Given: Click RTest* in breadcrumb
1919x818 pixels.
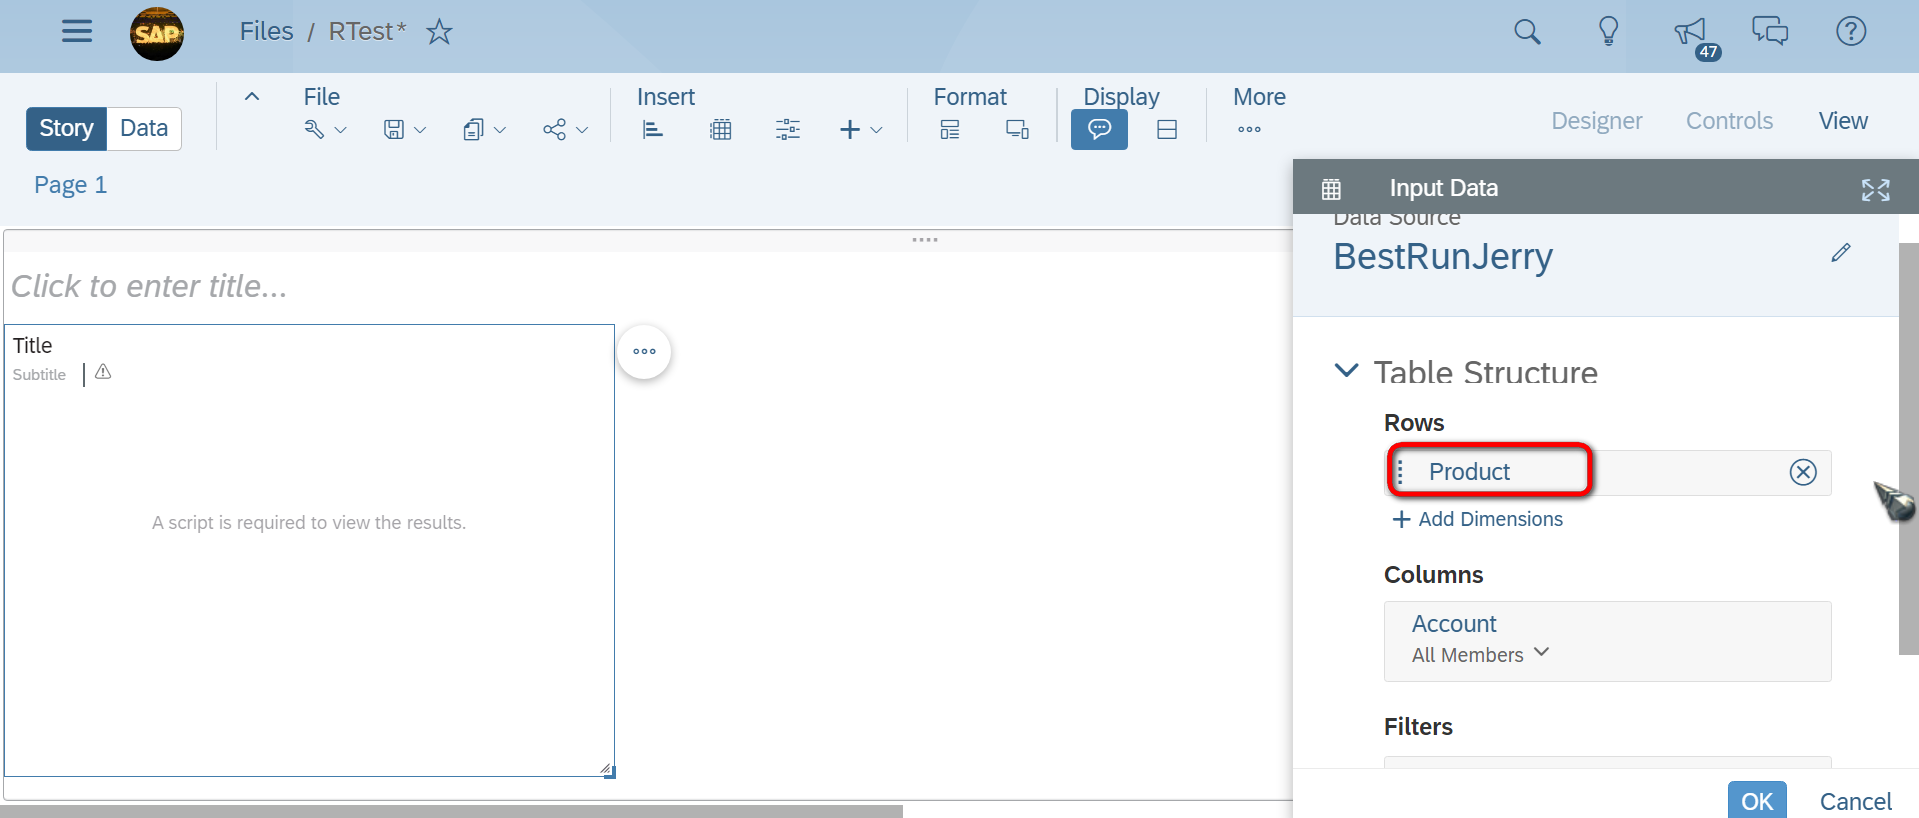Looking at the screenshot, I should (x=367, y=32).
